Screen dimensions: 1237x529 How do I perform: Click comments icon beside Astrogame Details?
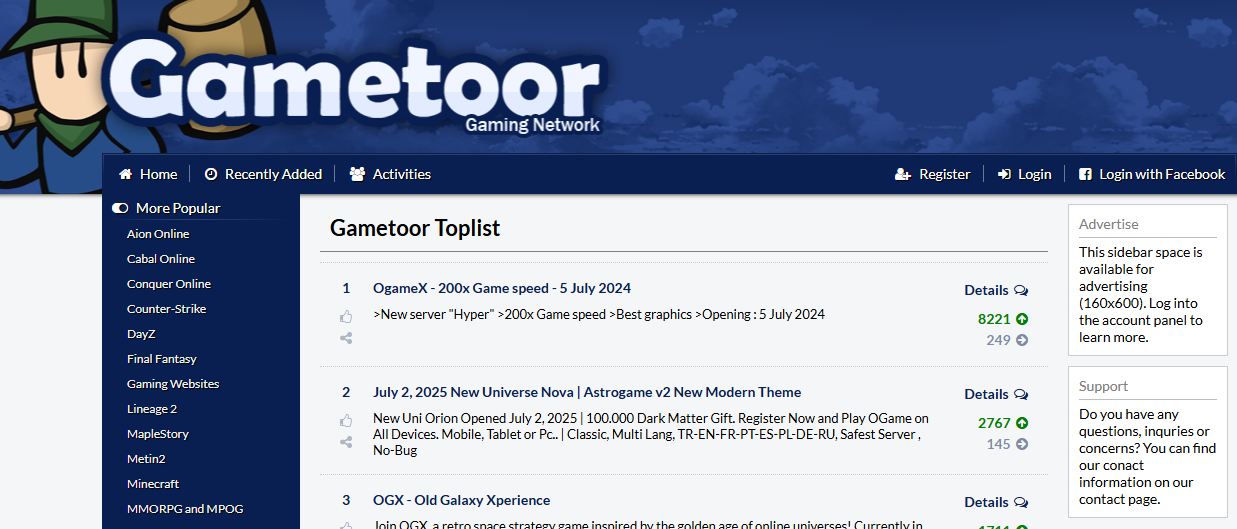click(1021, 395)
